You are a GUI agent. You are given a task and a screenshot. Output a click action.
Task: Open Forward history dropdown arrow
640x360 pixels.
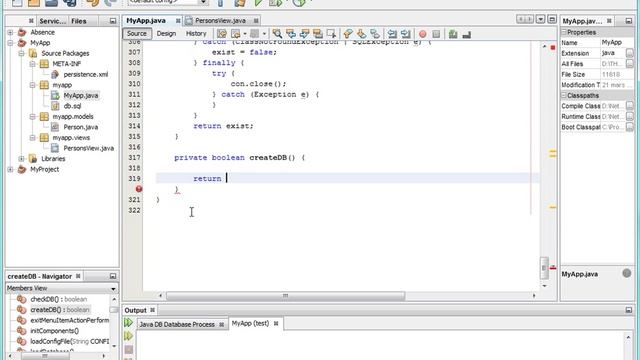[264, 33]
